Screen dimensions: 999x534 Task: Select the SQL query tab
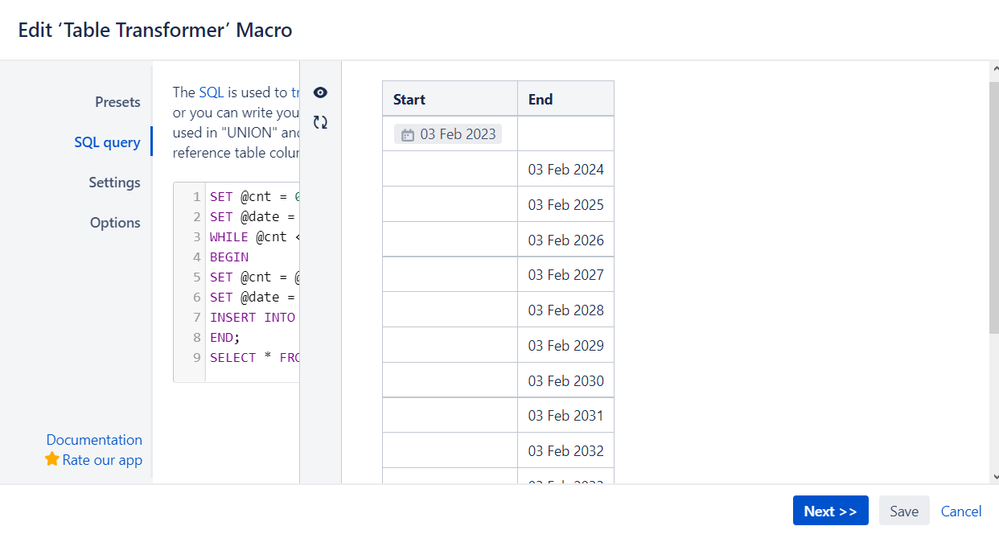click(x=107, y=142)
